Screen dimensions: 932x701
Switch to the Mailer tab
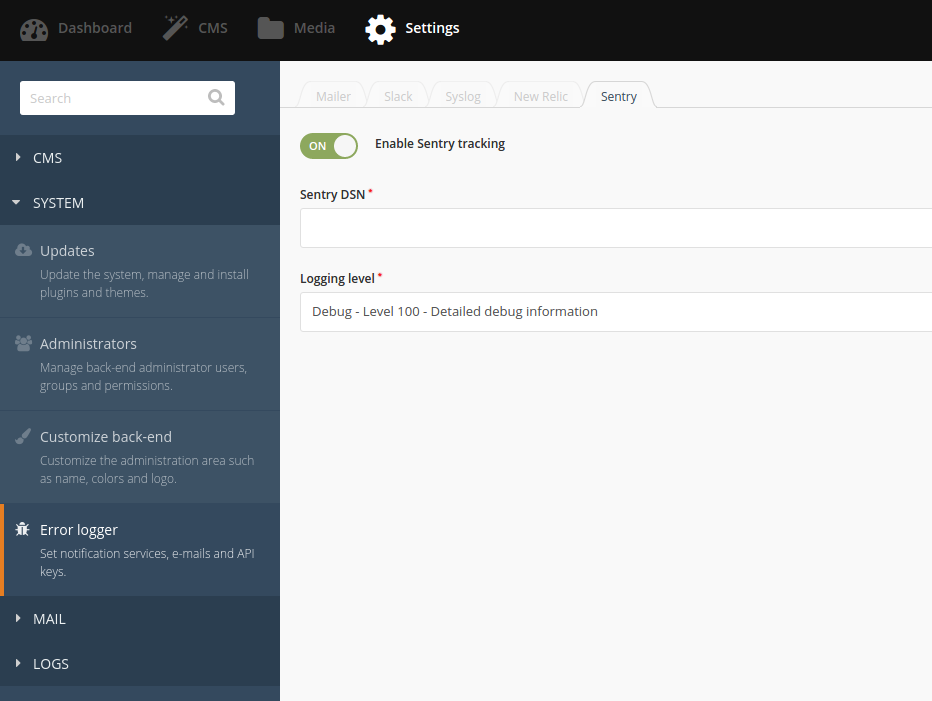333,96
